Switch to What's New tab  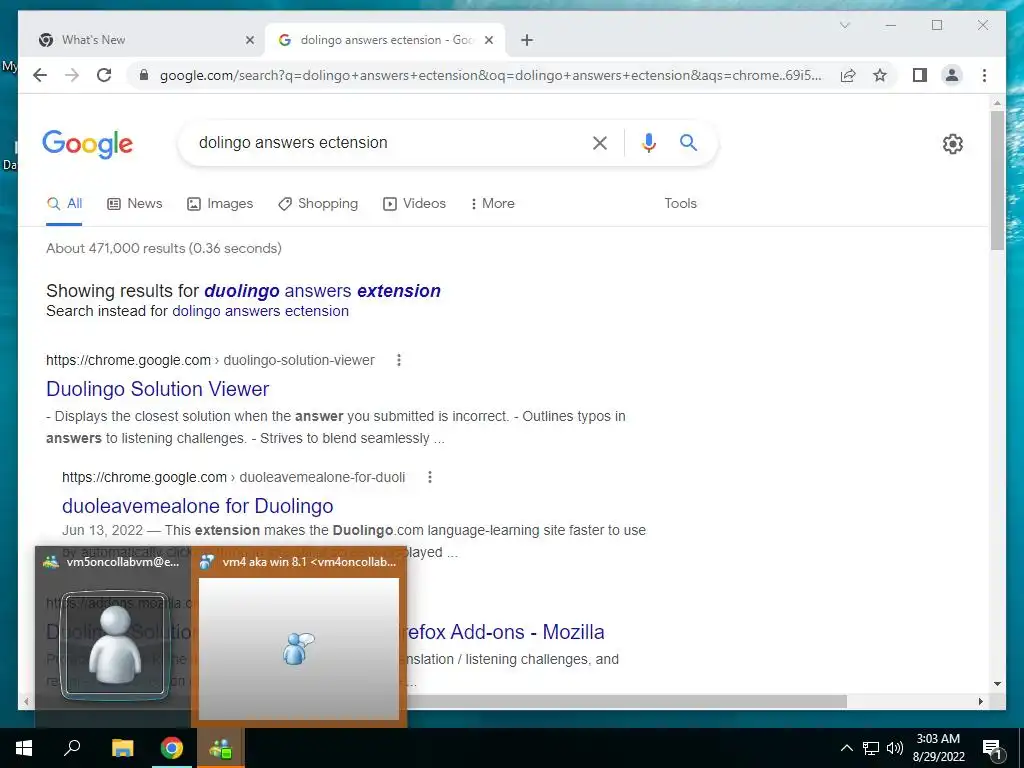click(146, 40)
